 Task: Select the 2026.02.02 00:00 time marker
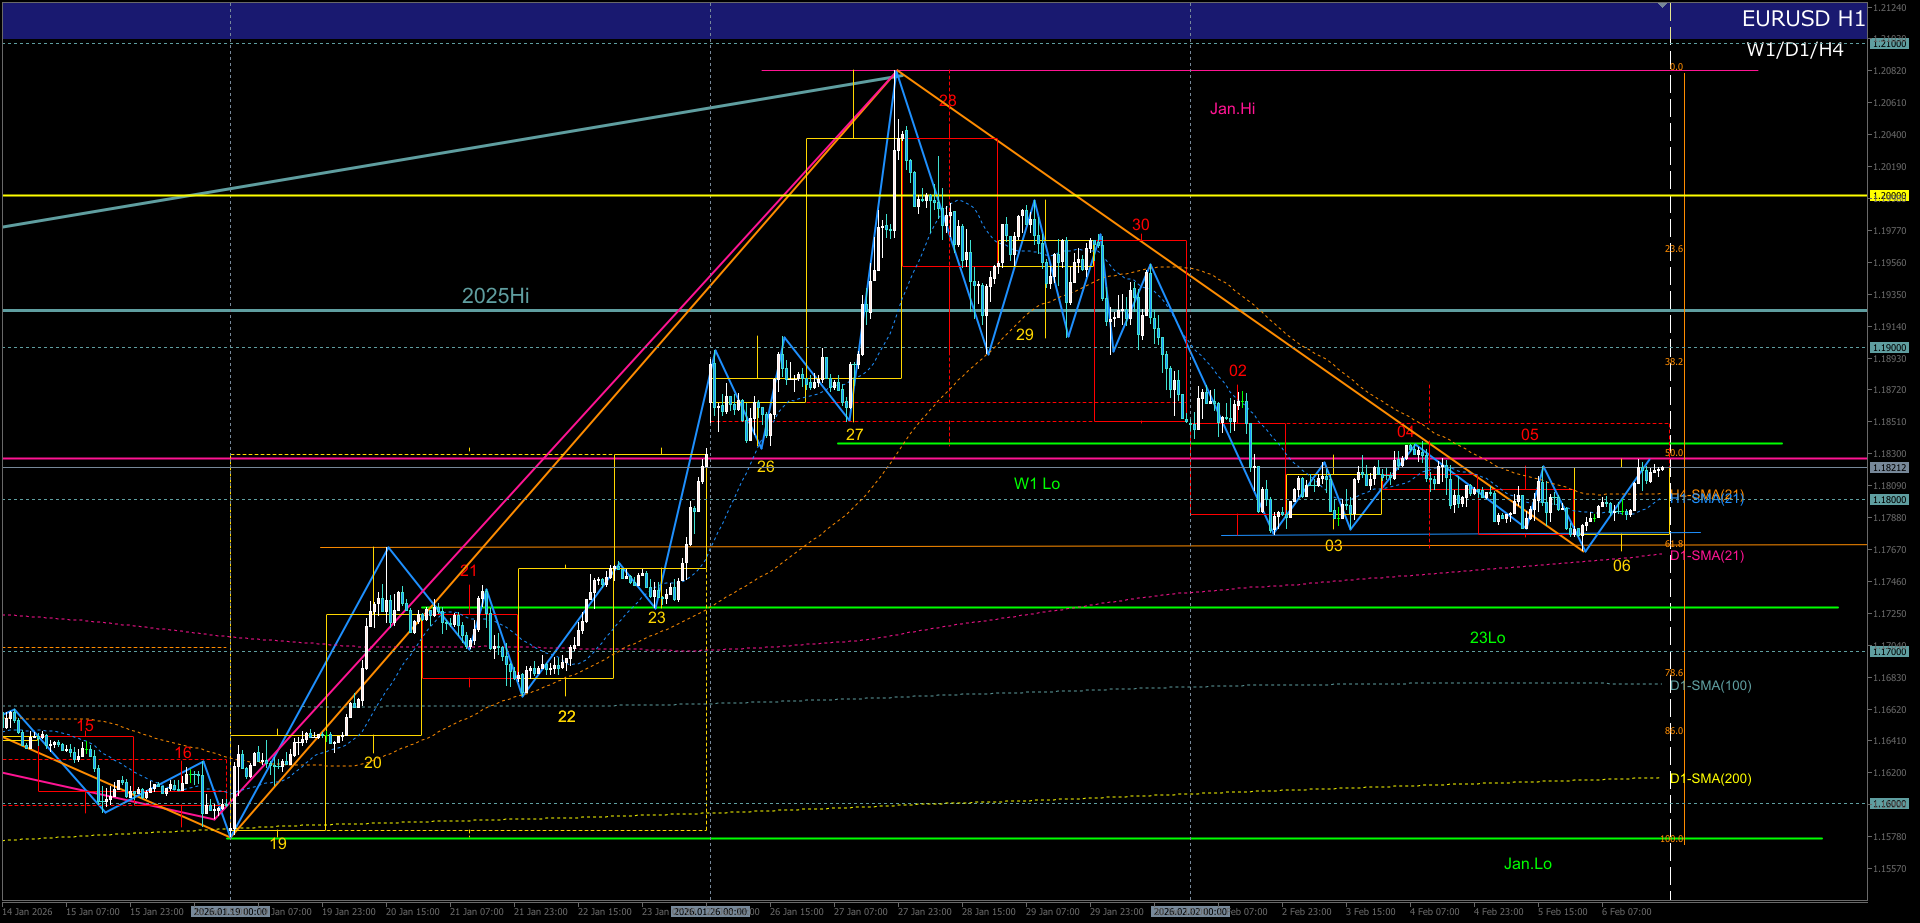tap(1190, 912)
